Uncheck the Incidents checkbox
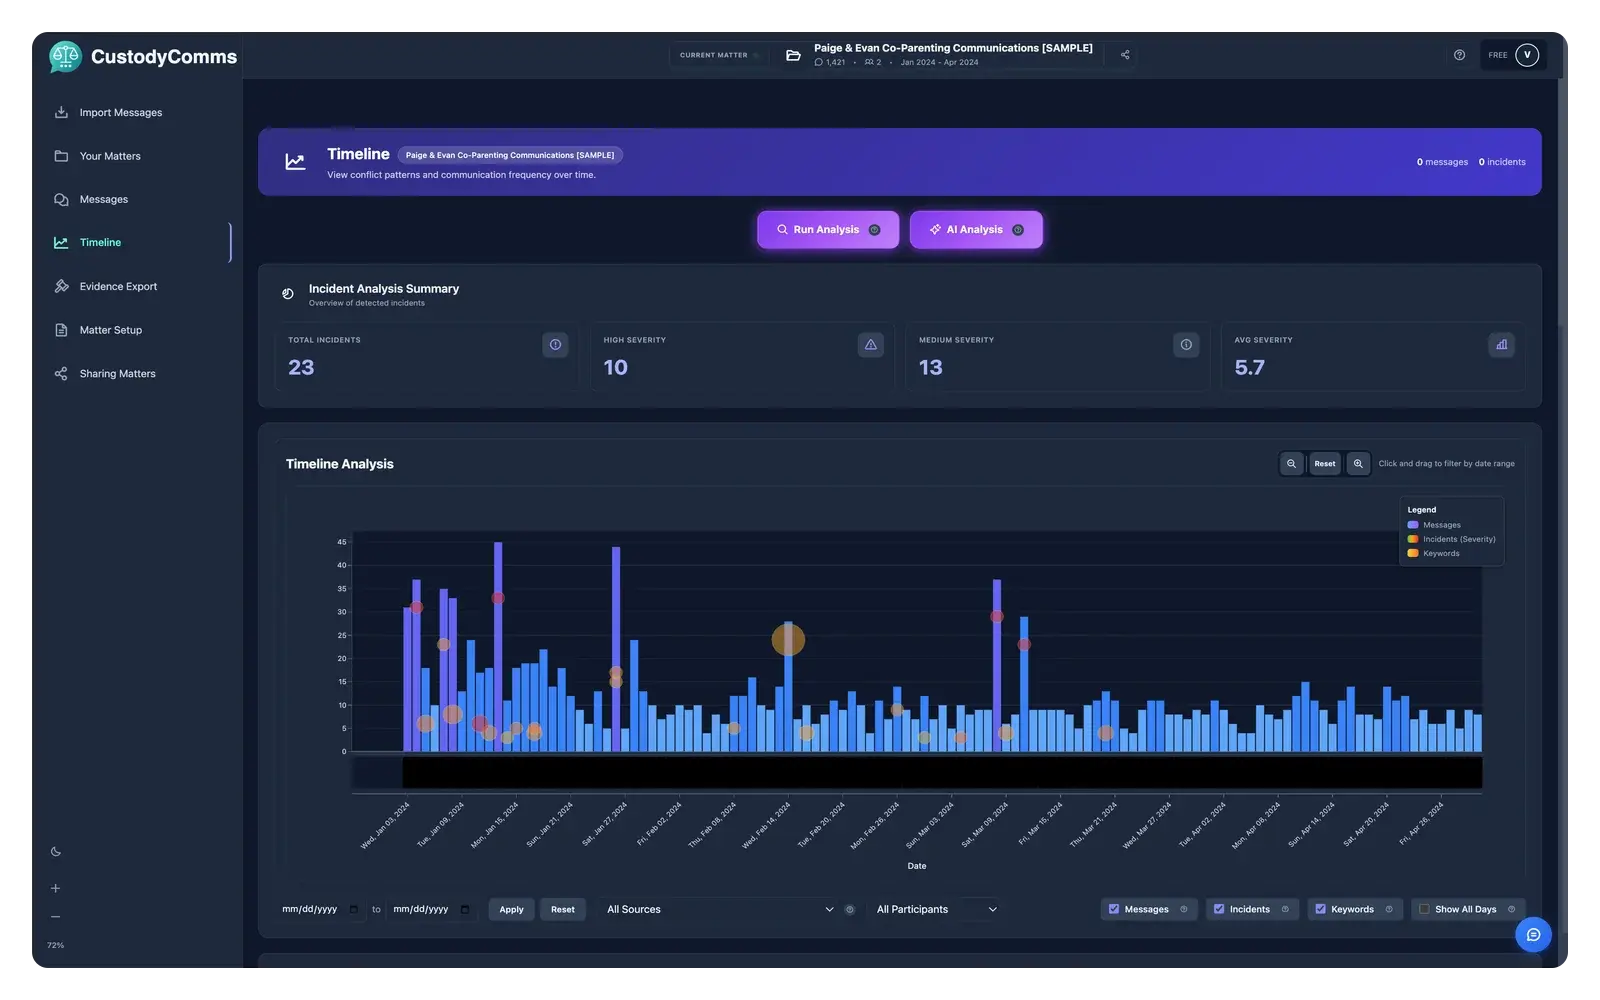Viewport: 1600px width, 1000px height. pos(1219,910)
